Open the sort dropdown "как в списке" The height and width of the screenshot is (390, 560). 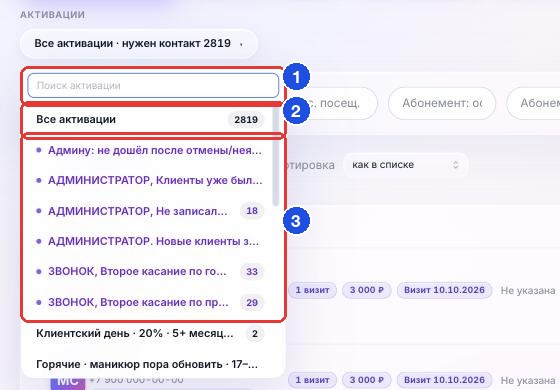tap(406, 165)
